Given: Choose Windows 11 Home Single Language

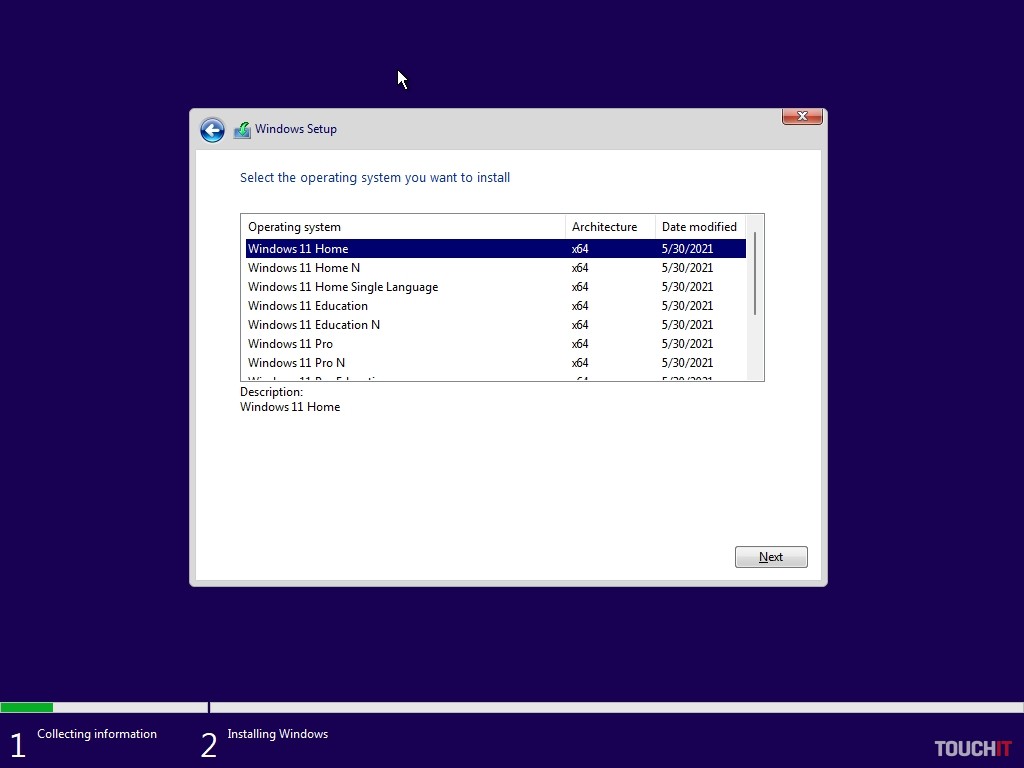Looking at the screenshot, I should 343,287.
